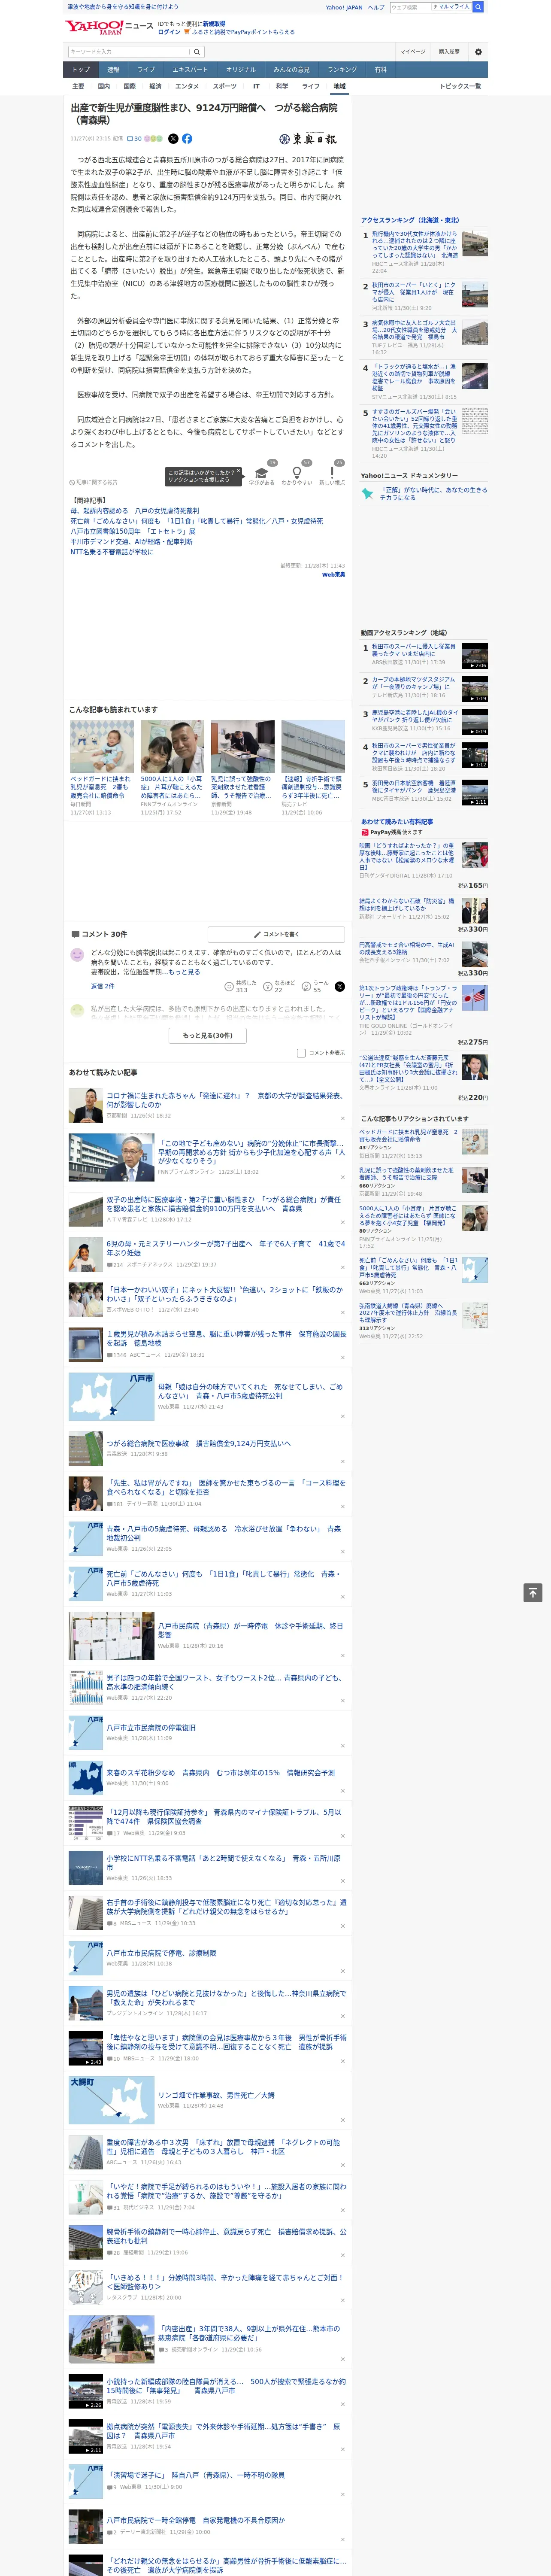This screenshot has width=551, height=2576.
Task: Share the article on Facebook
Action: [187, 139]
